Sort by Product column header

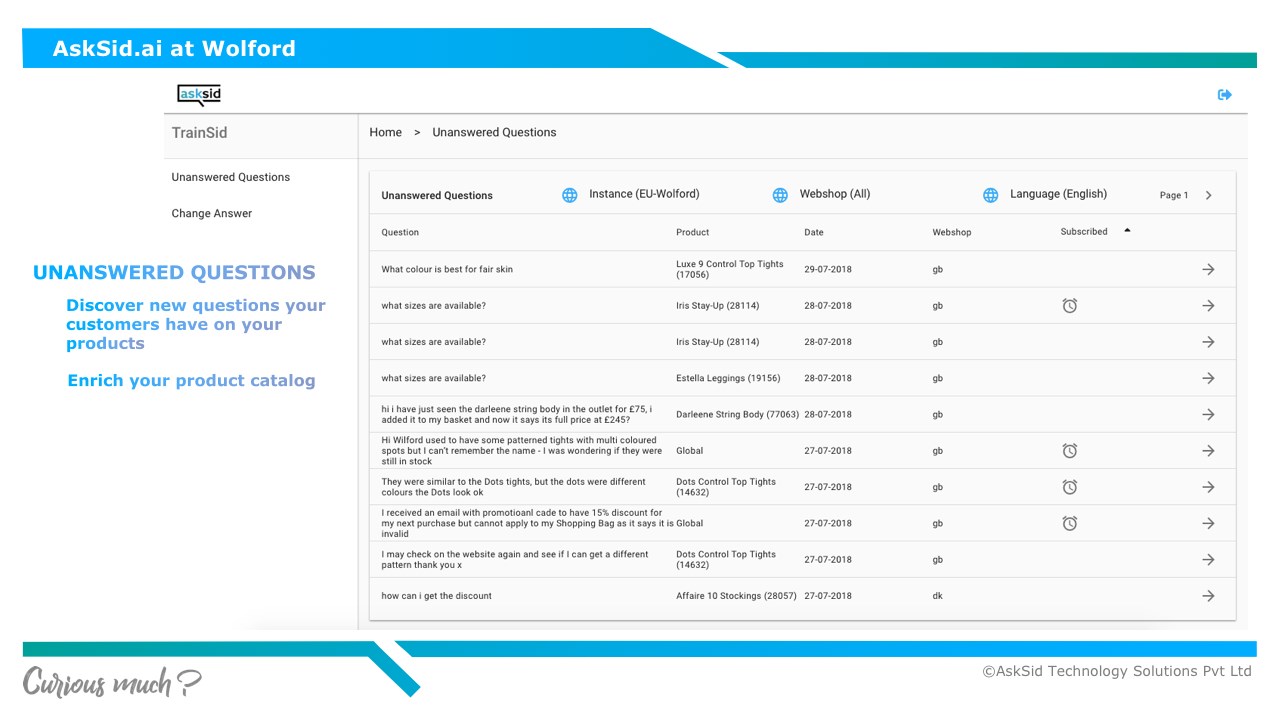[692, 232]
